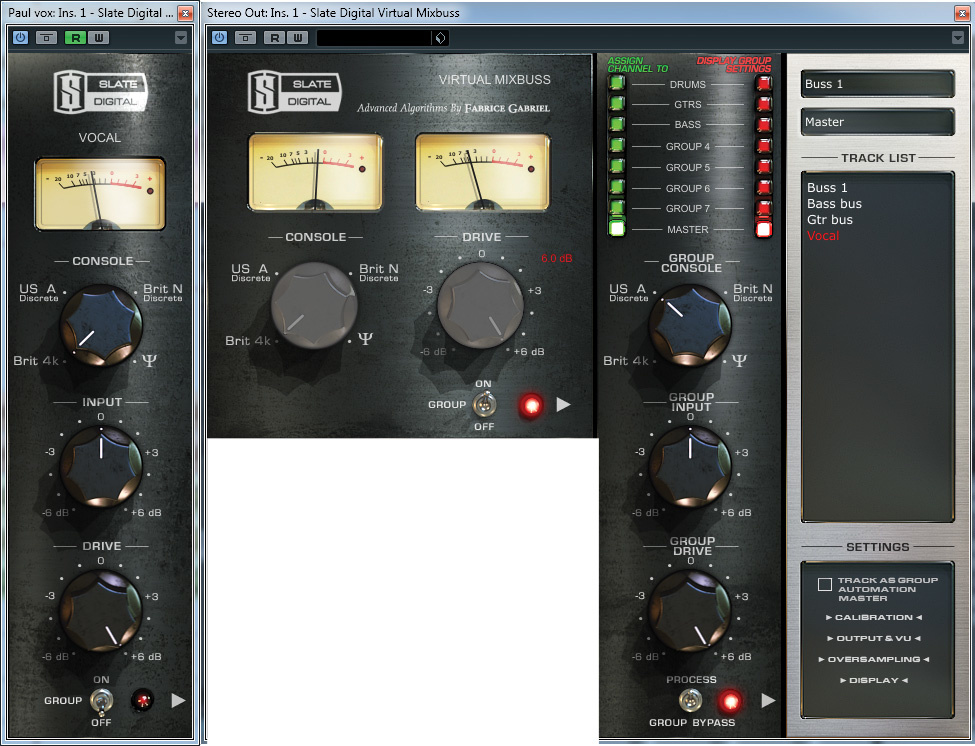Image resolution: width=975 pixels, height=746 pixels.
Task: Open preset browser icon beside preset field
Action: tap(440, 38)
